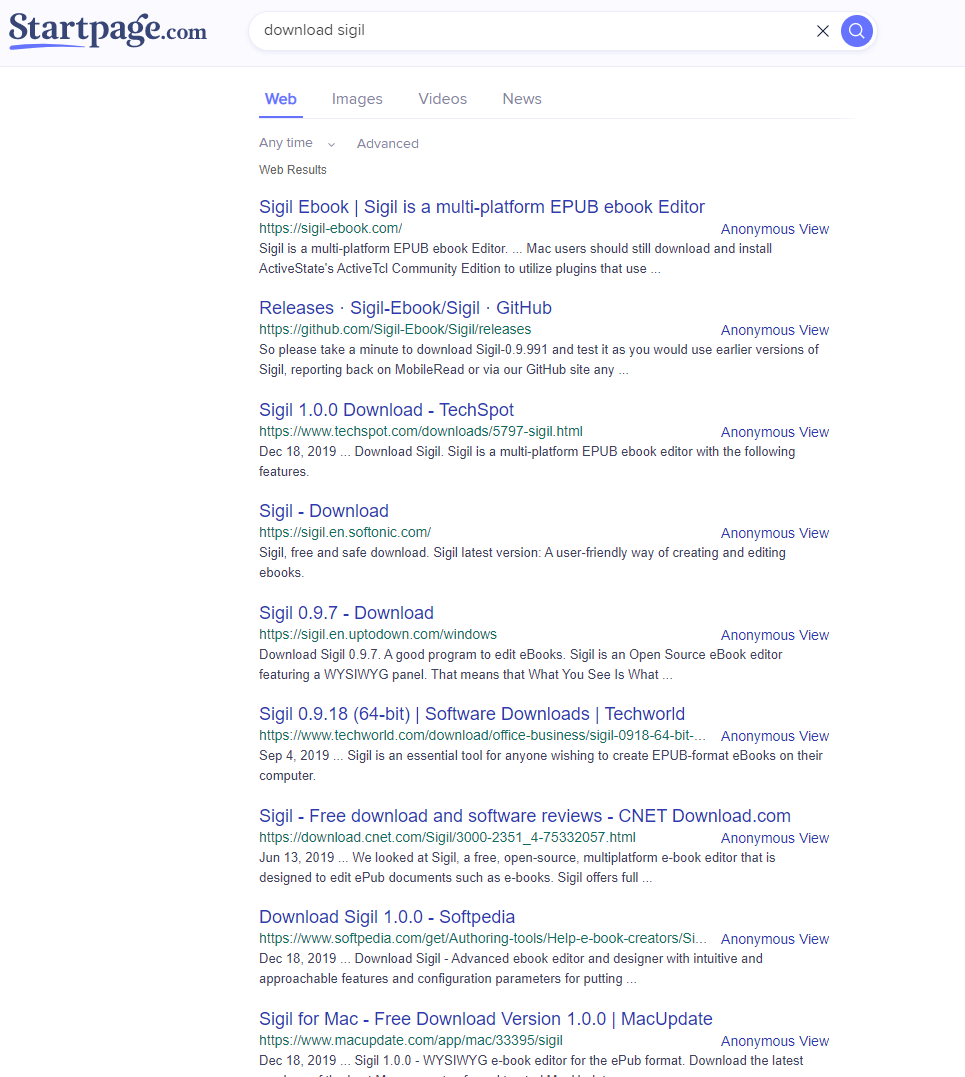The height and width of the screenshot is (1077, 965).
Task: Open Anonymous View for the Uptodown result
Action: click(775, 635)
